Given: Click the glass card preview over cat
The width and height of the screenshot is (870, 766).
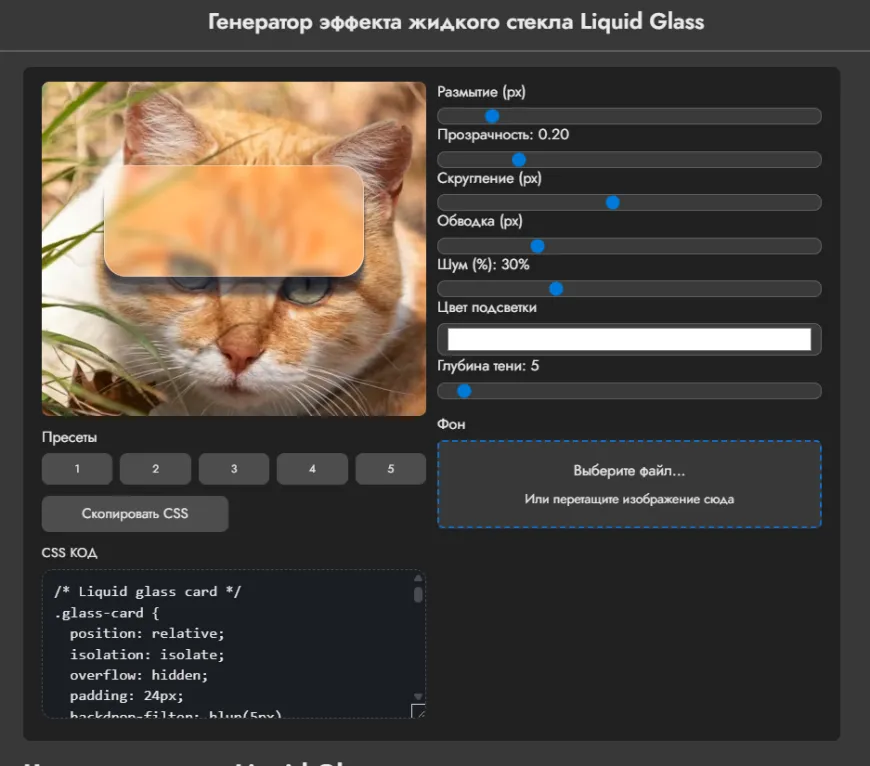Looking at the screenshot, I should tap(233, 221).
